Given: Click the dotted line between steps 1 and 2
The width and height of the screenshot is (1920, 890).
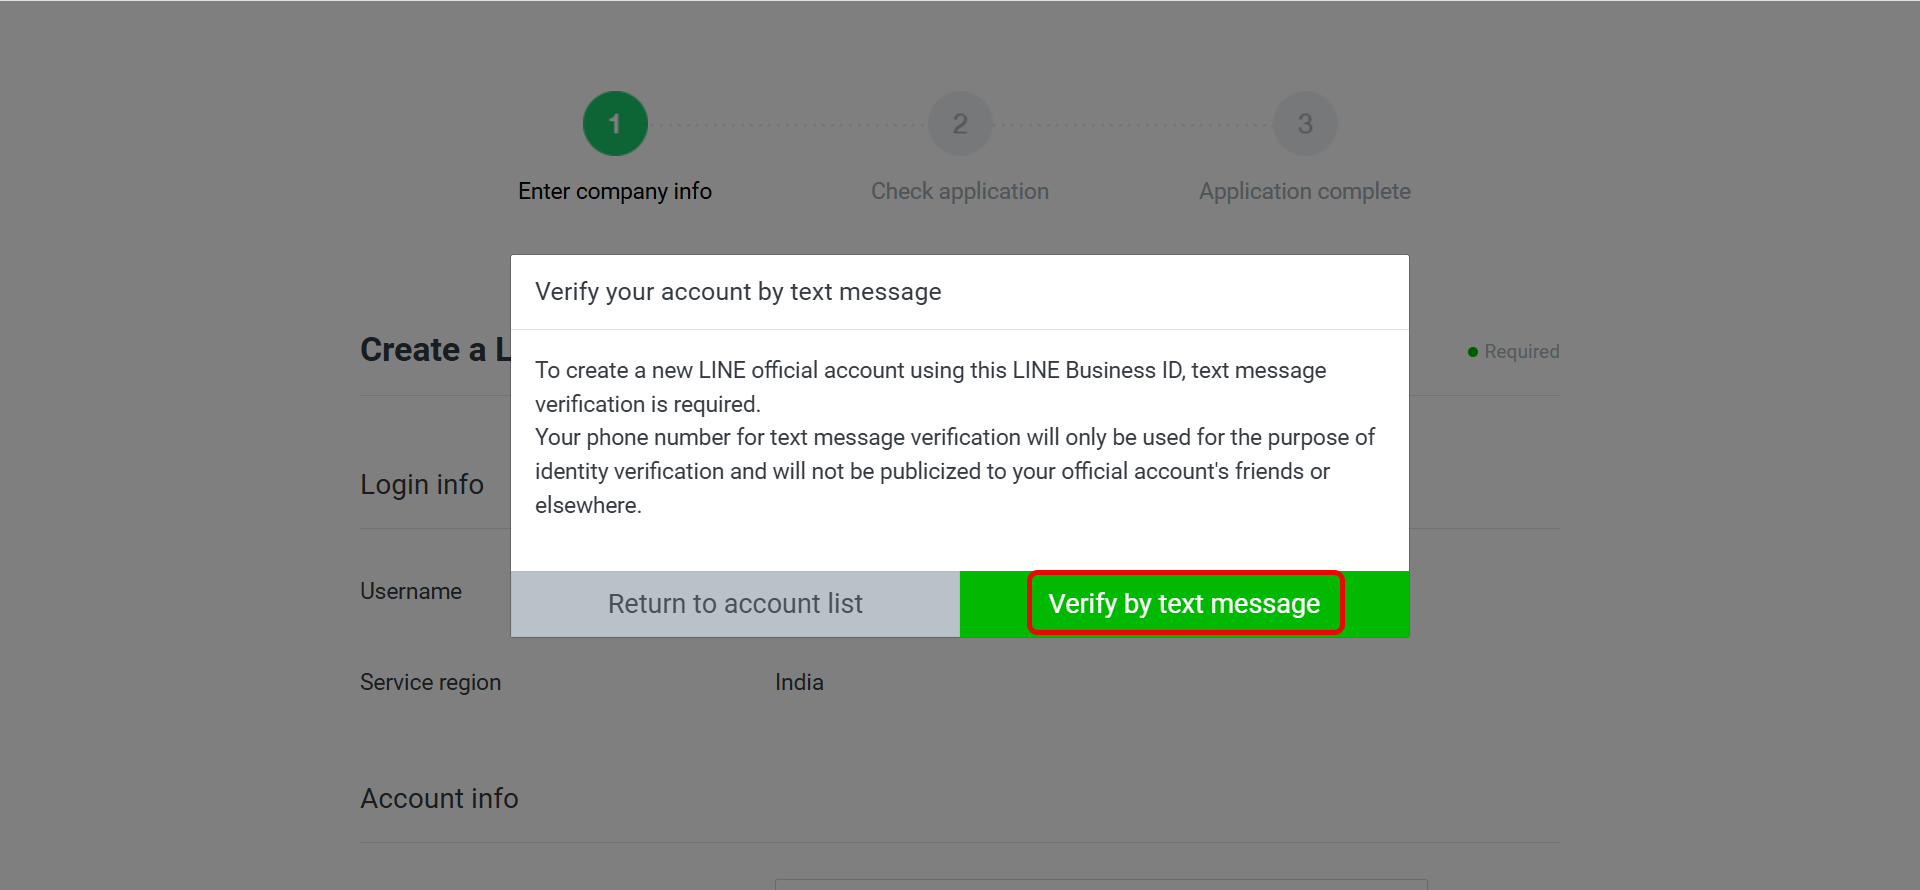Looking at the screenshot, I should (788, 125).
